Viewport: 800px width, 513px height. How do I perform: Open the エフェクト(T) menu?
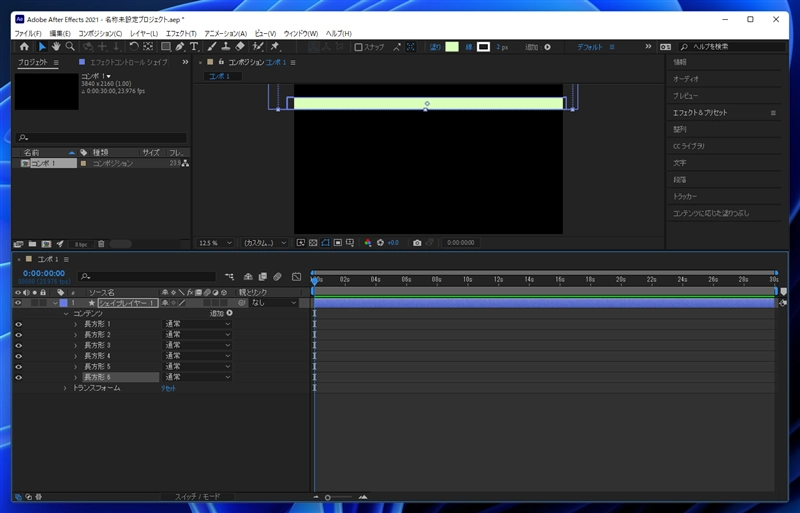click(x=181, y=34)
